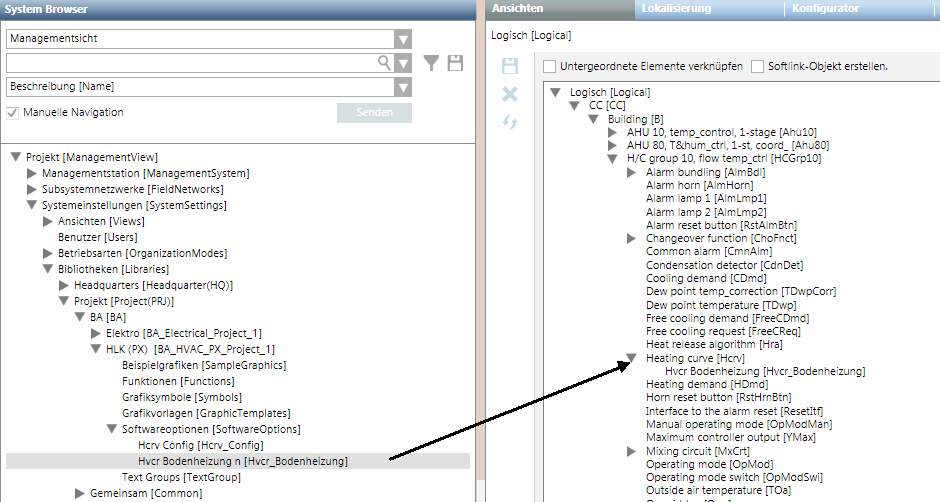
Task: Enable Untergeordnete Elemente verknüpfen checkbox
Action: point(549,66)
